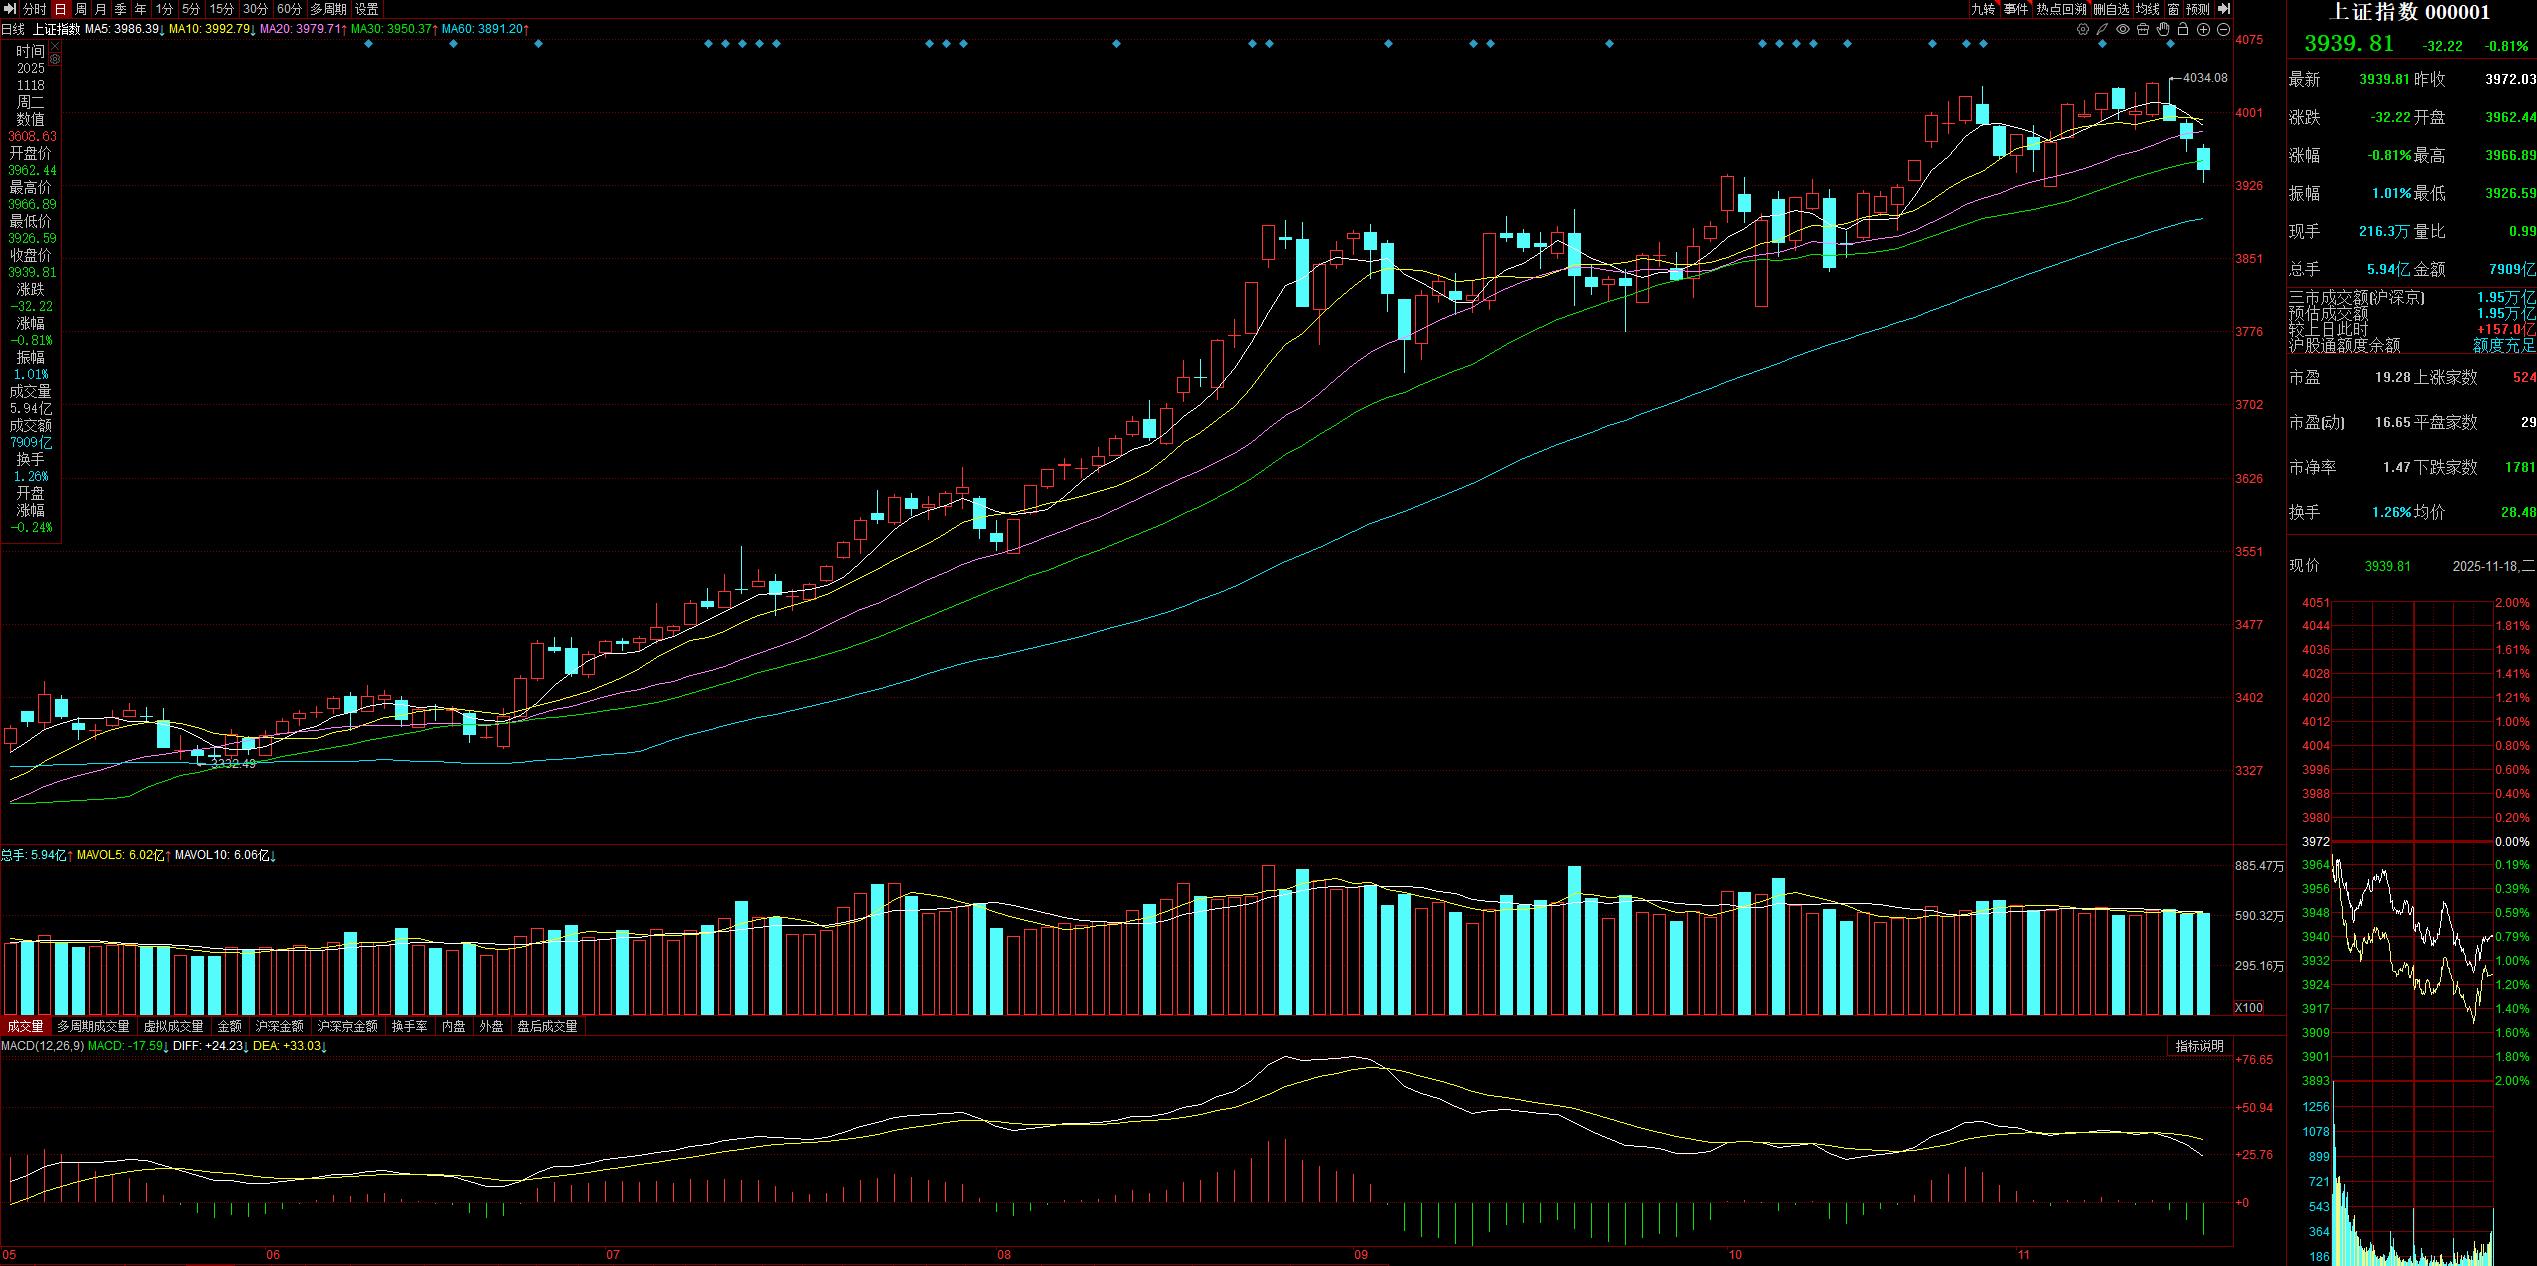Close the floating data info box
The width and height of the screenshot is (2537, 1266).
(x=55, y=46)
